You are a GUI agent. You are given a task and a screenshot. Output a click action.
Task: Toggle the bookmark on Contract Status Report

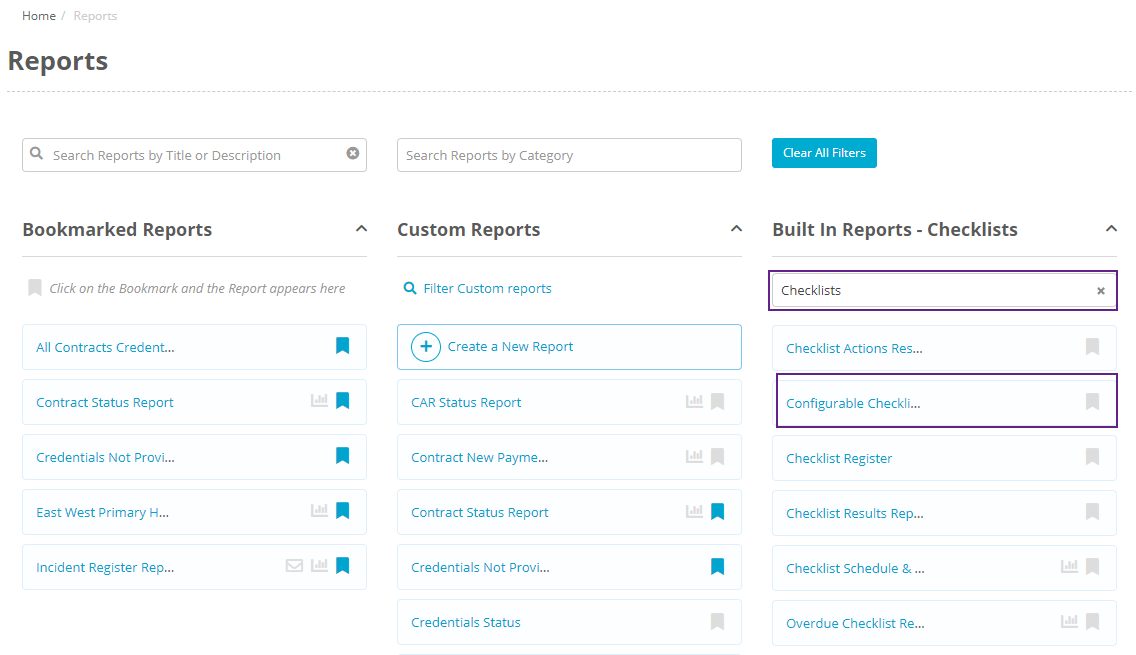pos(342,401)
